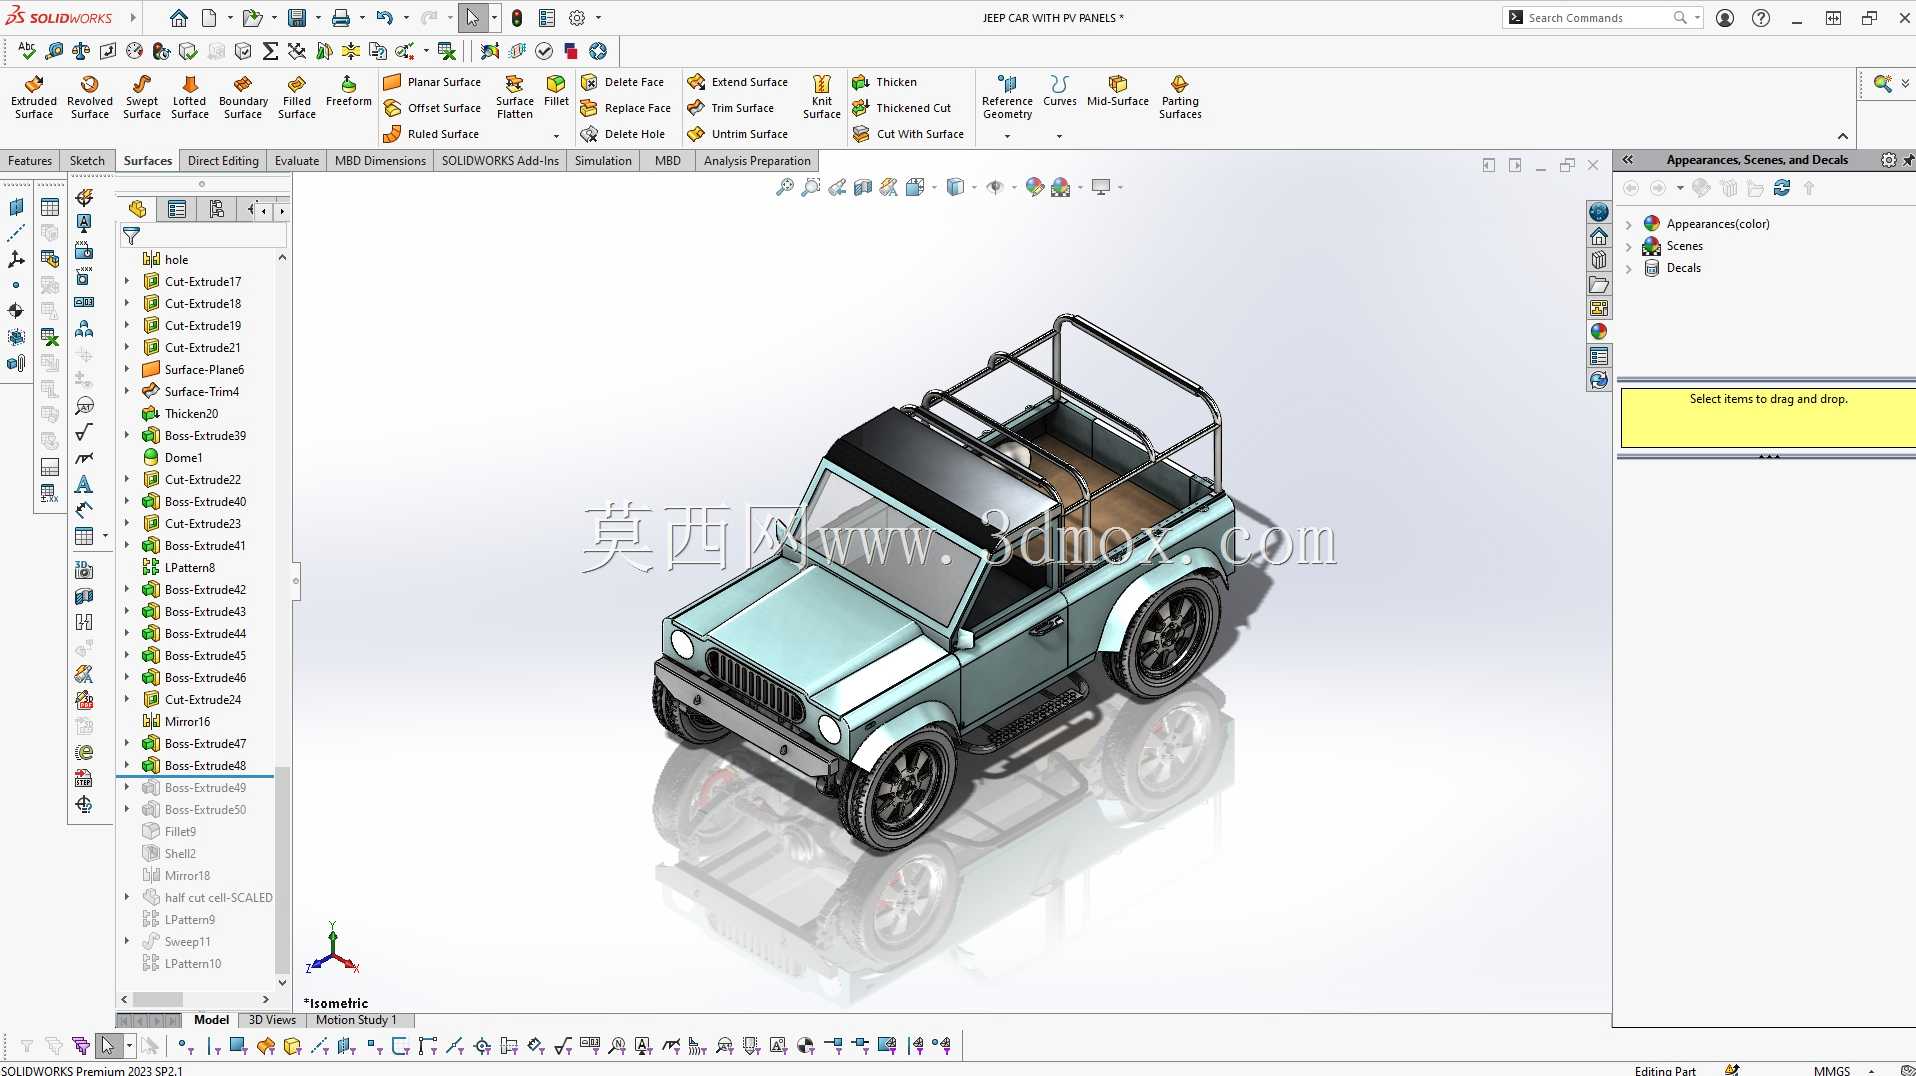The image size is (1916, 1076).
Task: Expand the Cut-Extrude17 feature
Action: click(127, 282)
